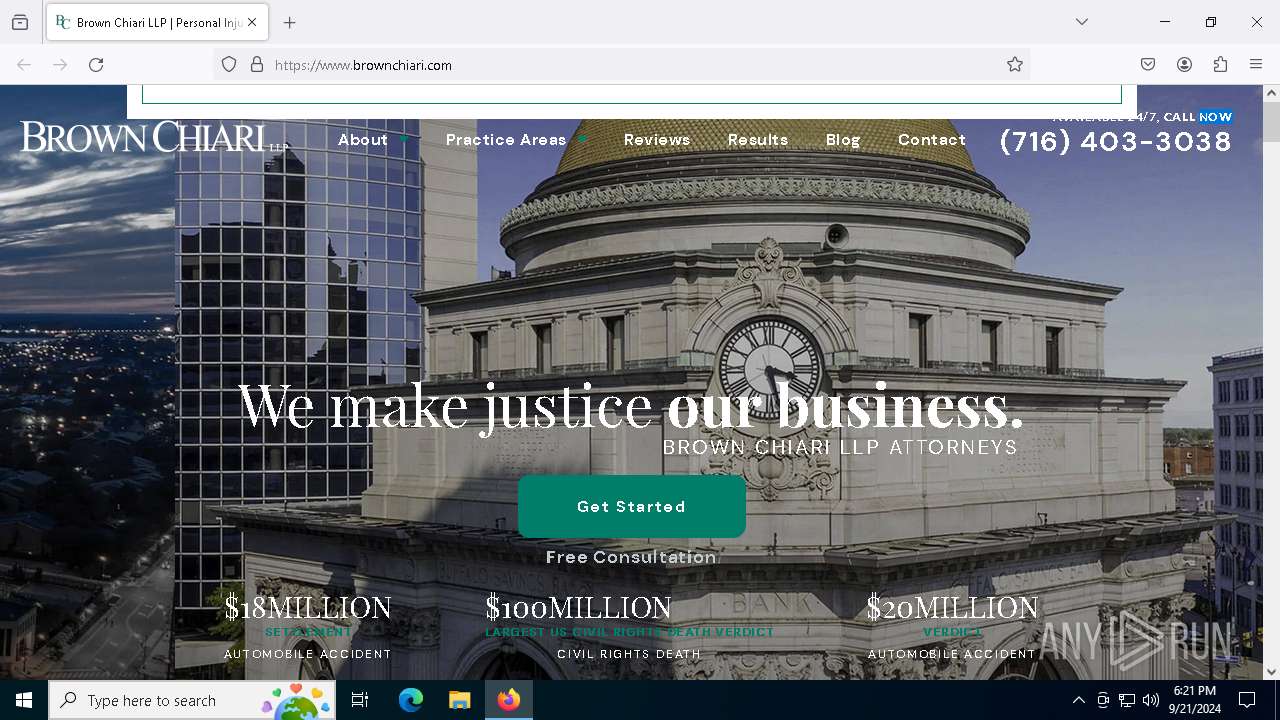
Task: Click the Brown Chiari LLP logo
Action: point(155,137)
